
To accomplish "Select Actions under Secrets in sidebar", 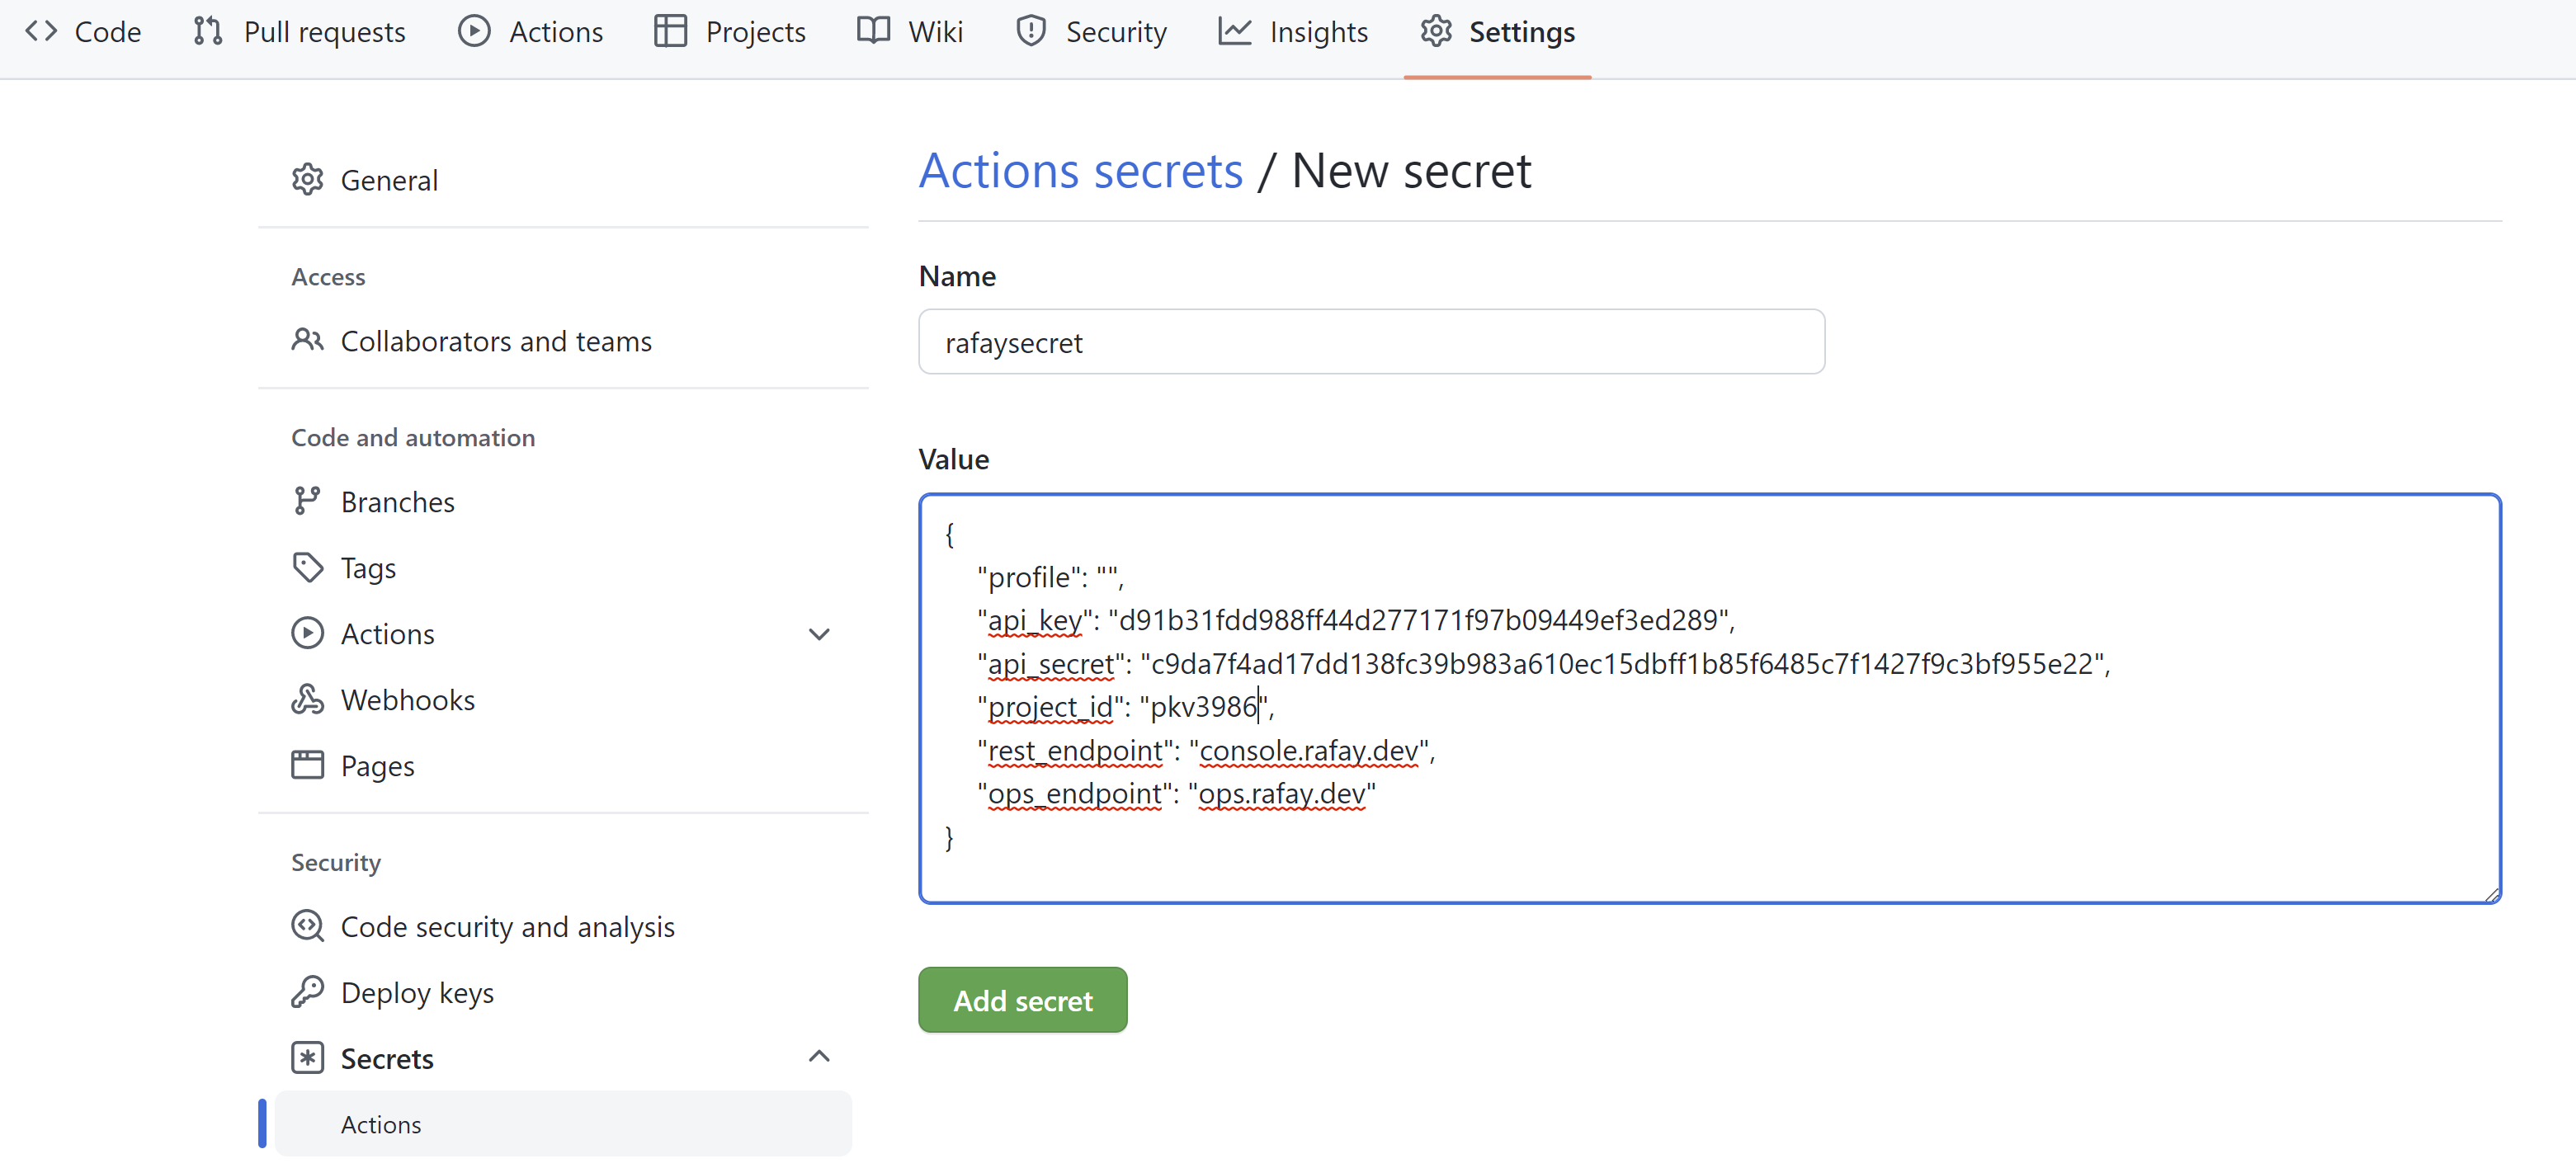I will (563, 1124).
